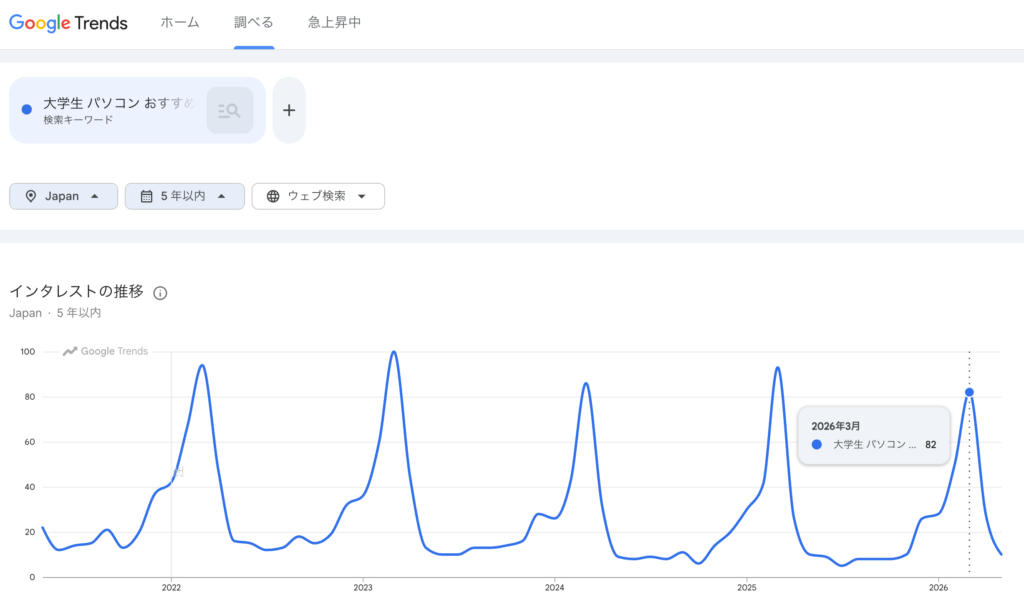Click the globe icon in ウェブ検索 filter

click(273, 196)
